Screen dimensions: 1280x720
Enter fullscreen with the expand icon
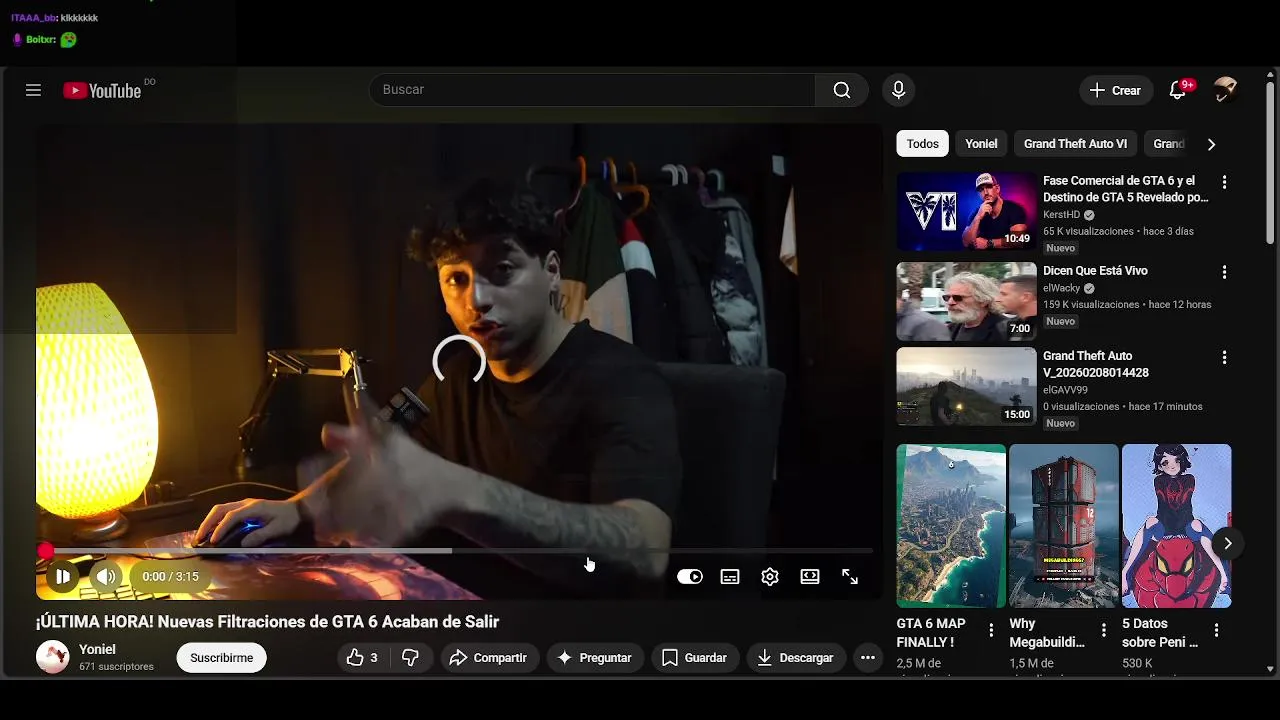tap(850, 577)
